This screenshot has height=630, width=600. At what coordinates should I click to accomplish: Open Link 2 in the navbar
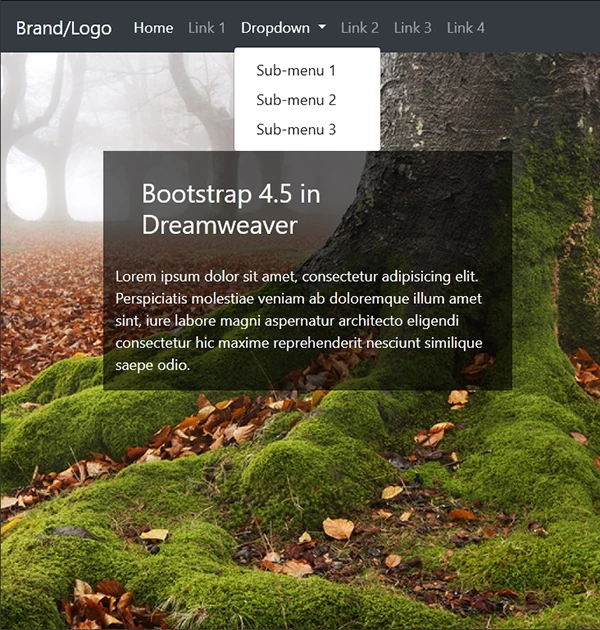(359, 28)
